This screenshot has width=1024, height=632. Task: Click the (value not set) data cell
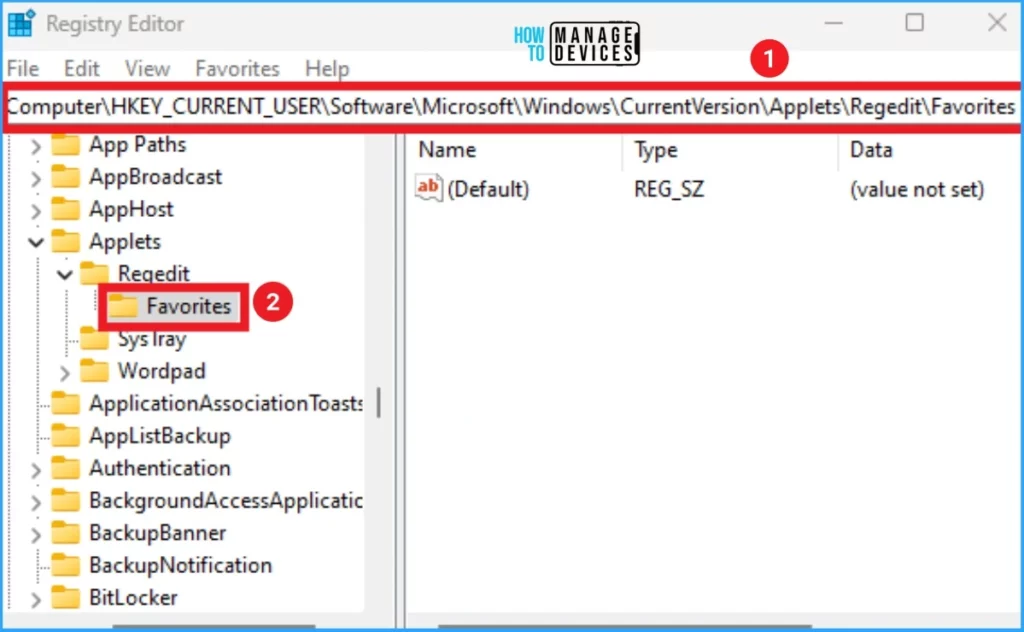[x=916, y=189]
